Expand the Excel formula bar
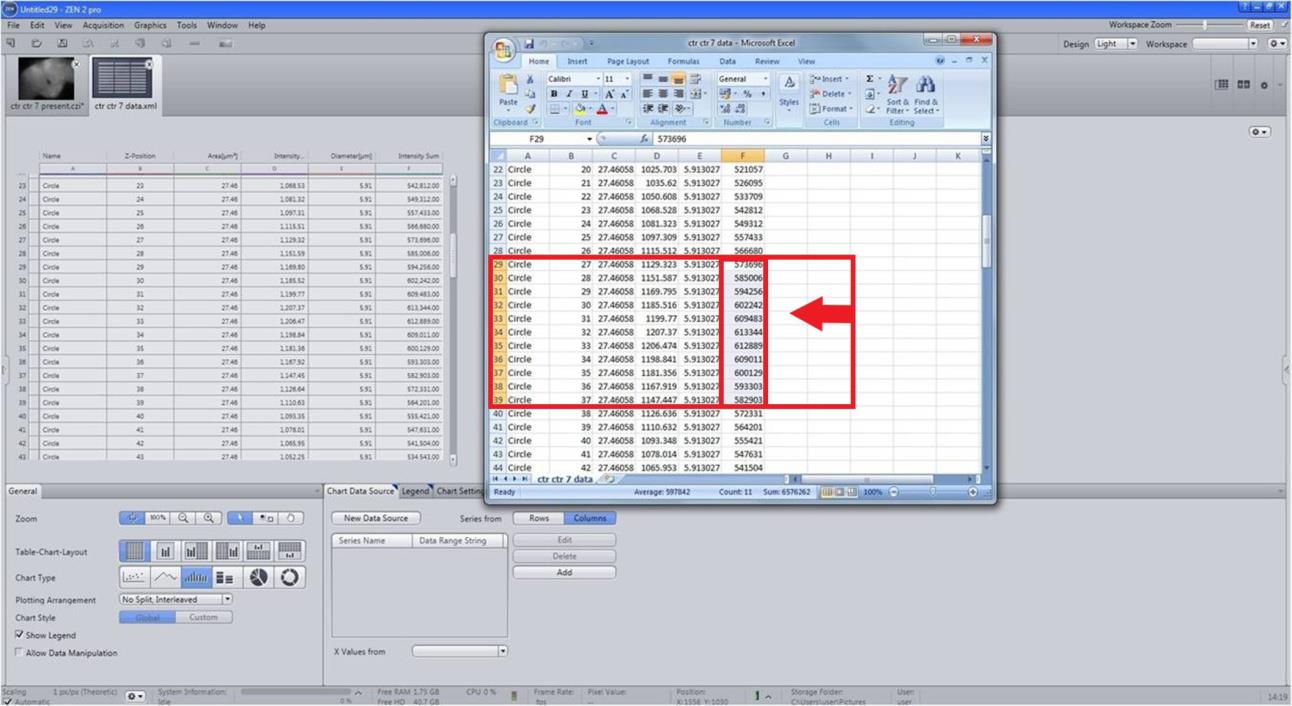This screenshot has width=1292, height=706. [x=986, y=139]
